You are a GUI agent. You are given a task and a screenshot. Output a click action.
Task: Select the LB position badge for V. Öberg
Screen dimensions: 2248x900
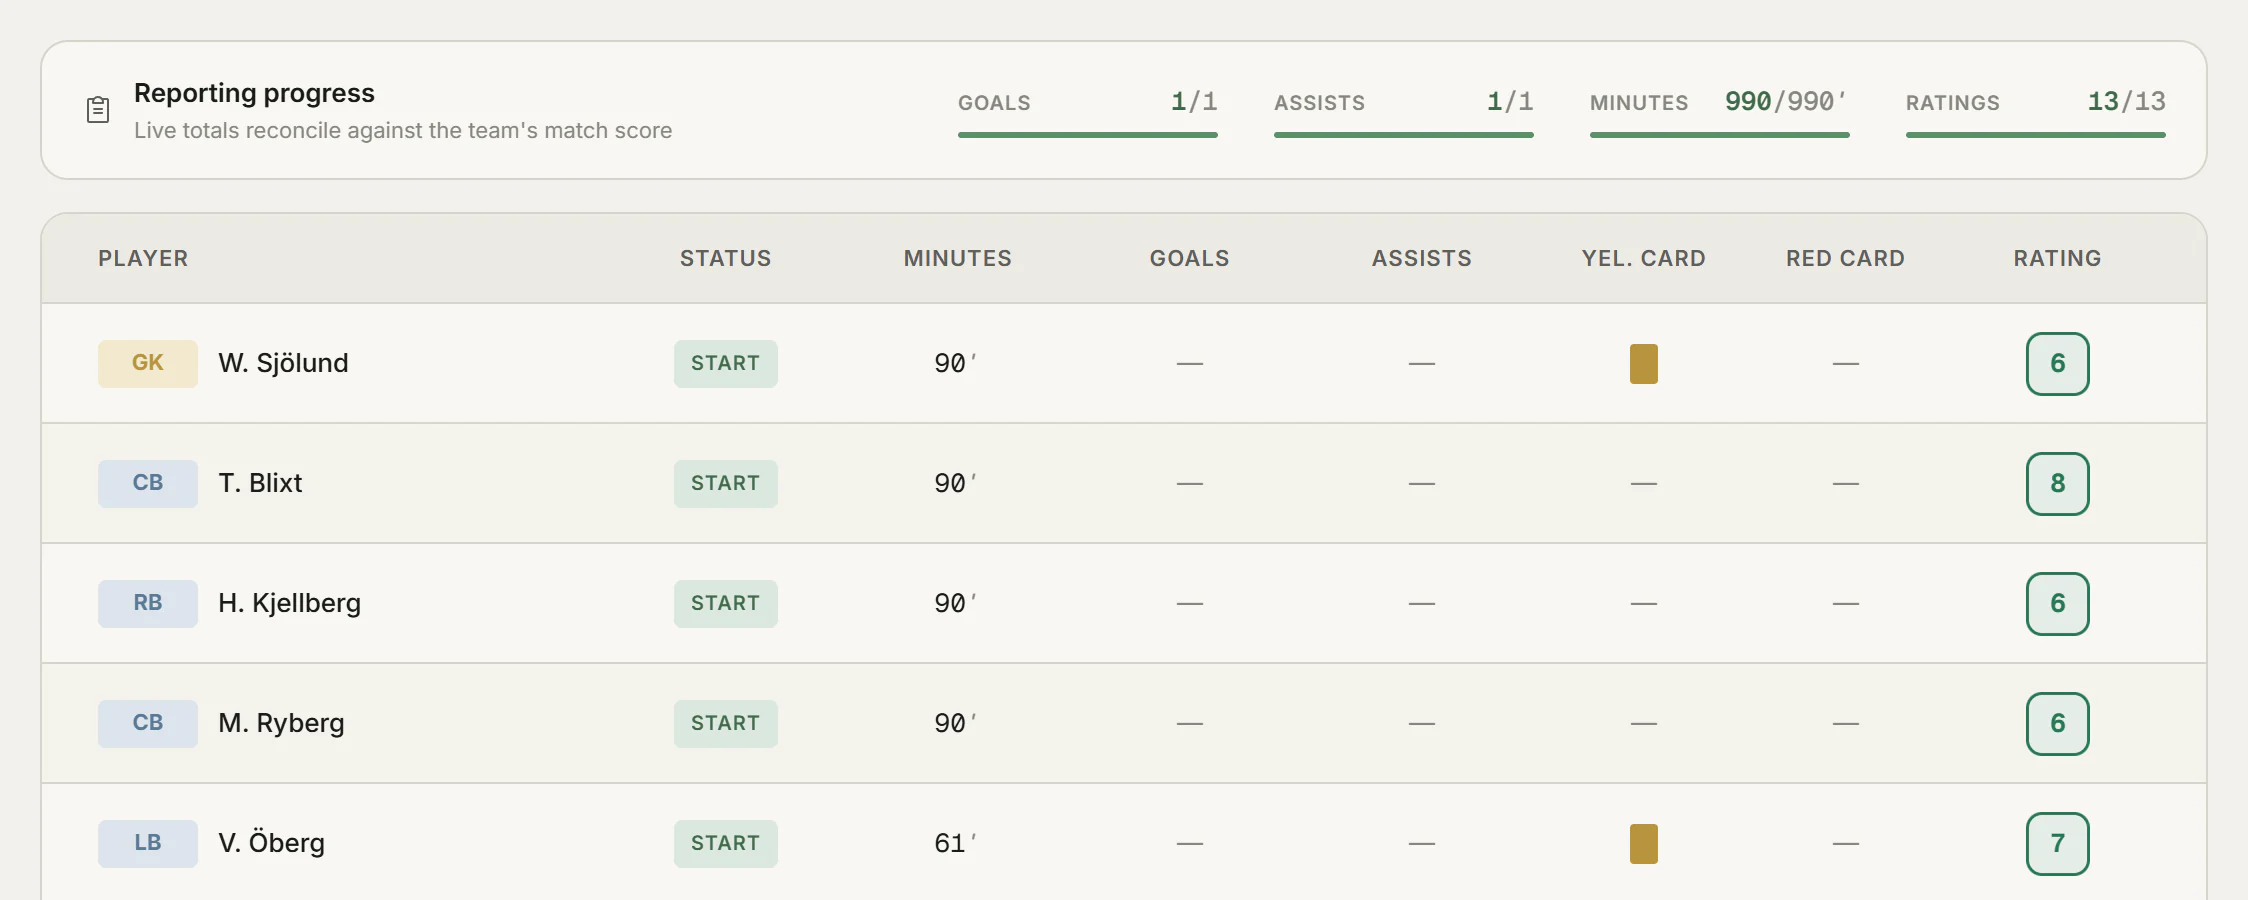click(148, 843)
